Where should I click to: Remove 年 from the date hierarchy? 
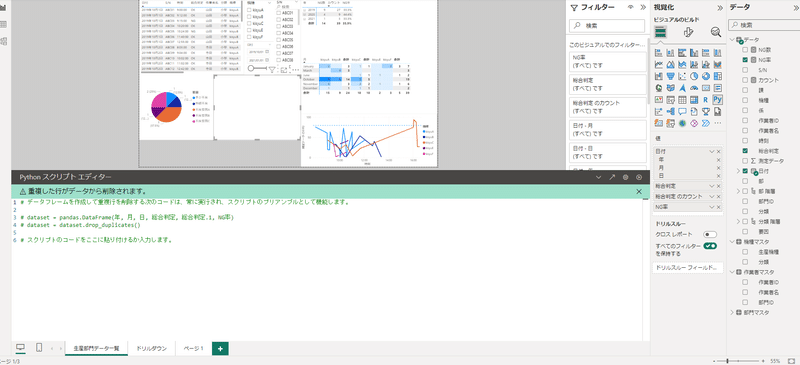(x=718, y=160)
